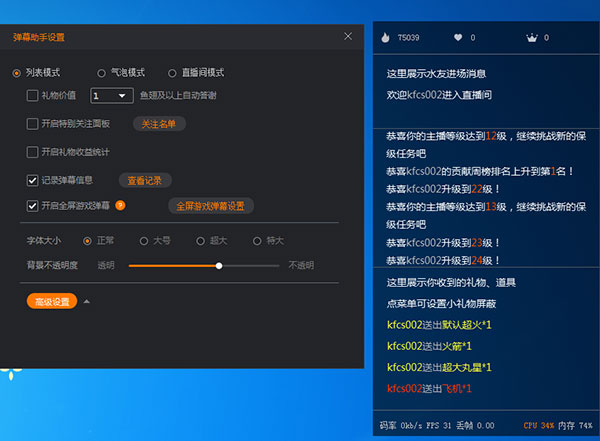
Task: Select 列表模式 radio button
Action: point(17,73)
